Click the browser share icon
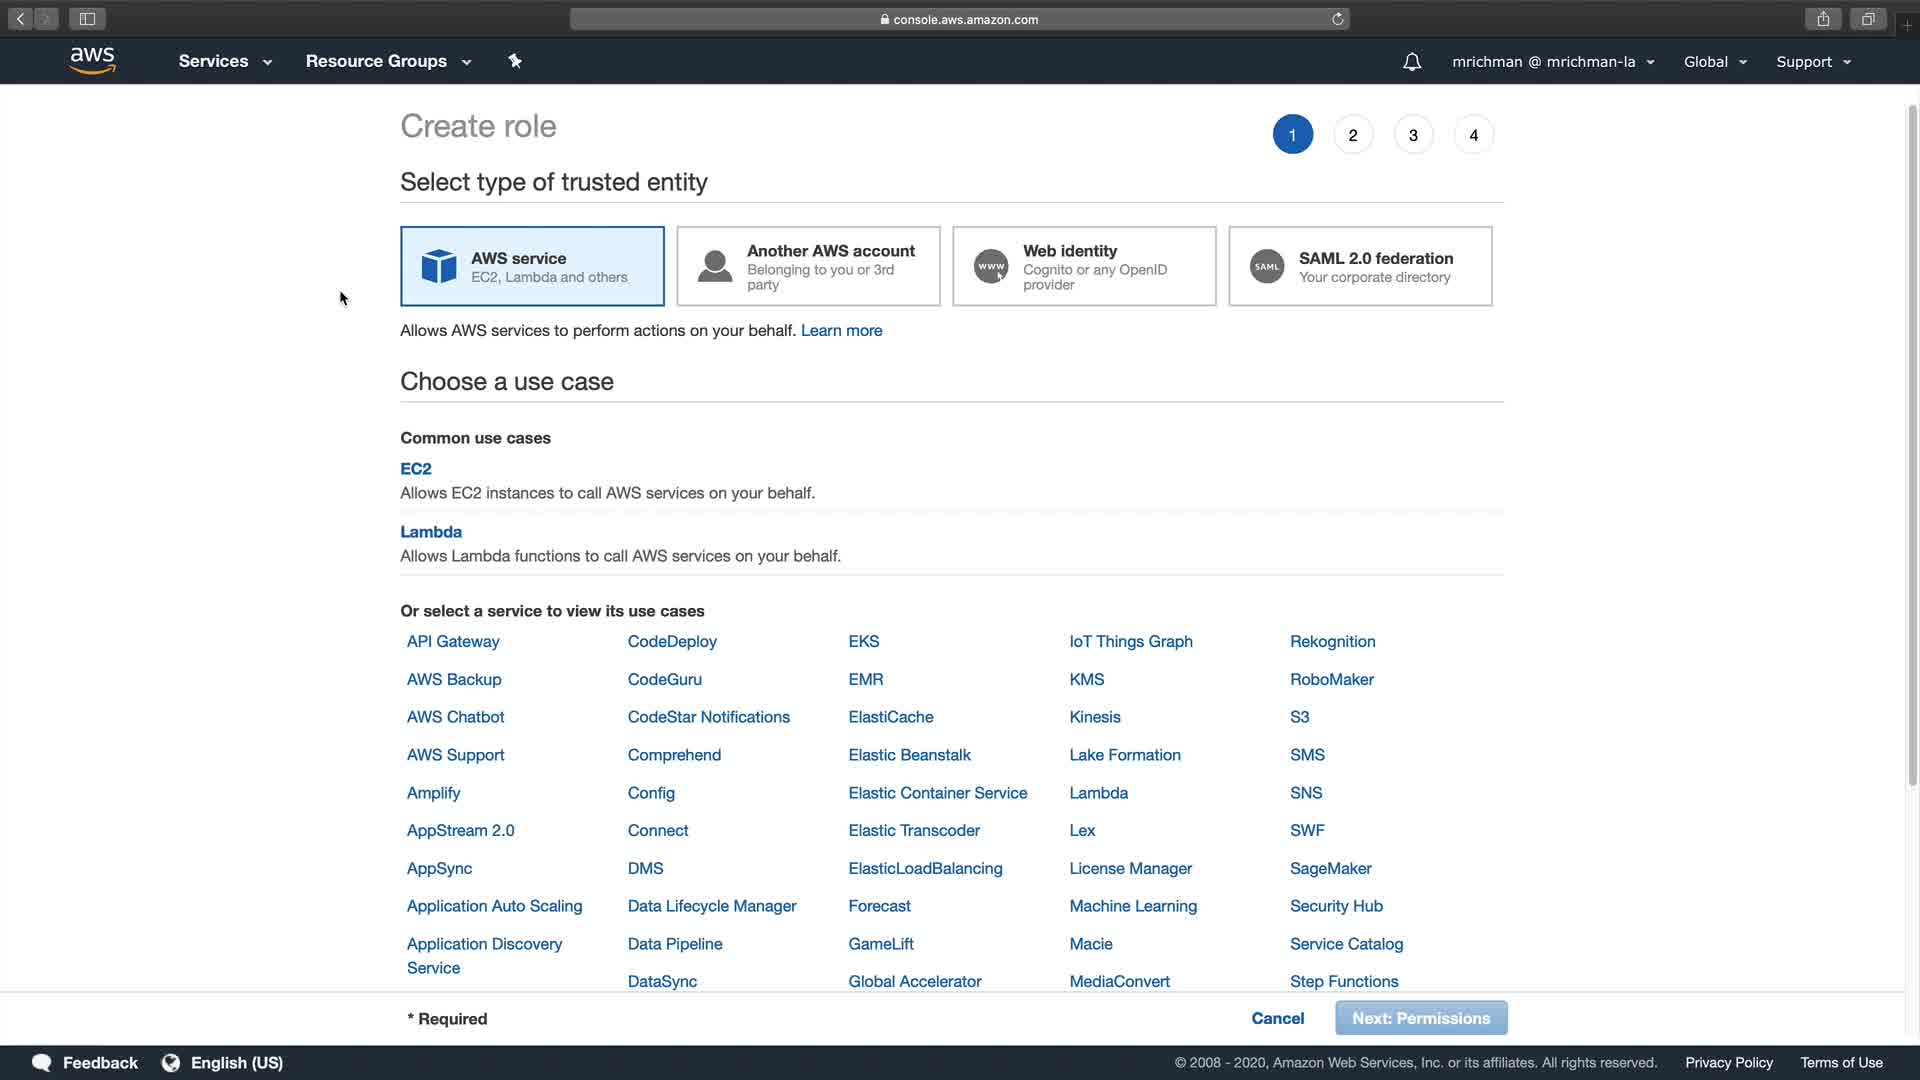Screen dimensions: 1920x1080 pyautogui.click(x=1823, y=19)
